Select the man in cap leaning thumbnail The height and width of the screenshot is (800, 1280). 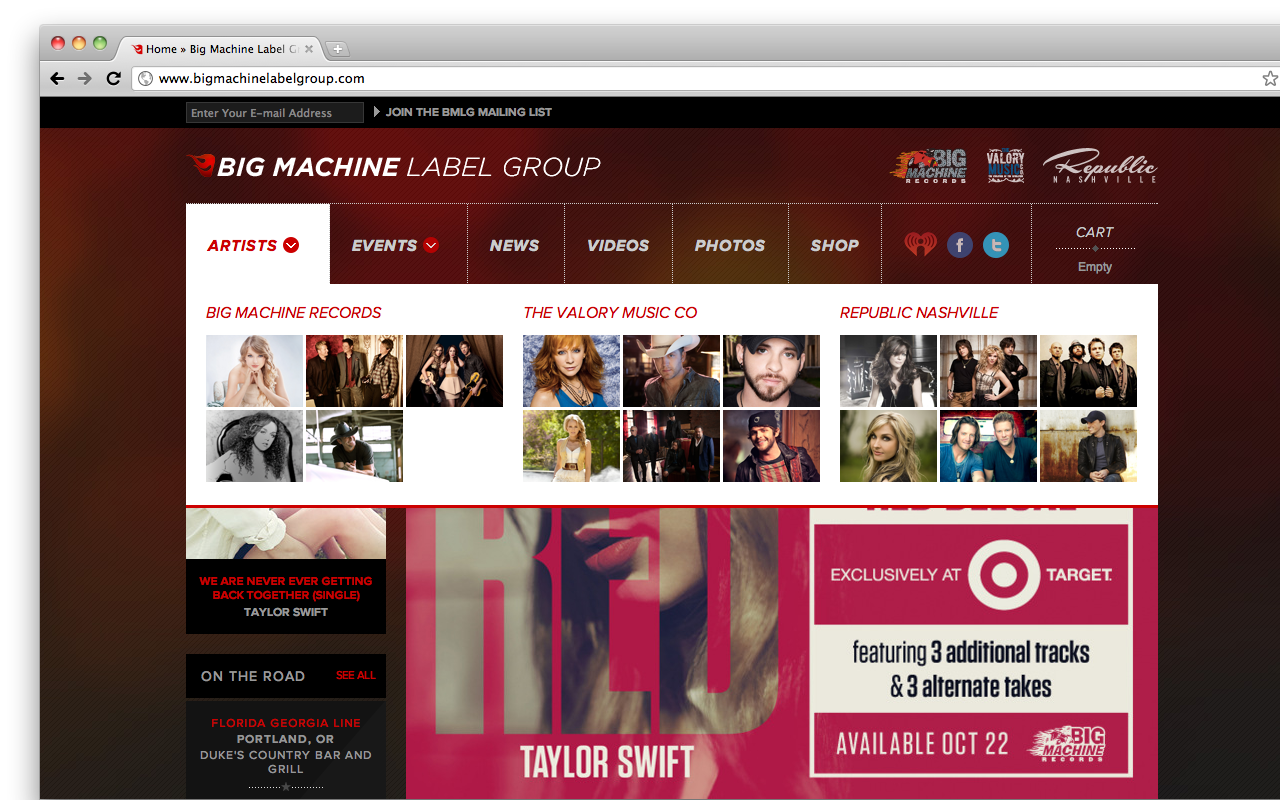click(x=354, y=446)
